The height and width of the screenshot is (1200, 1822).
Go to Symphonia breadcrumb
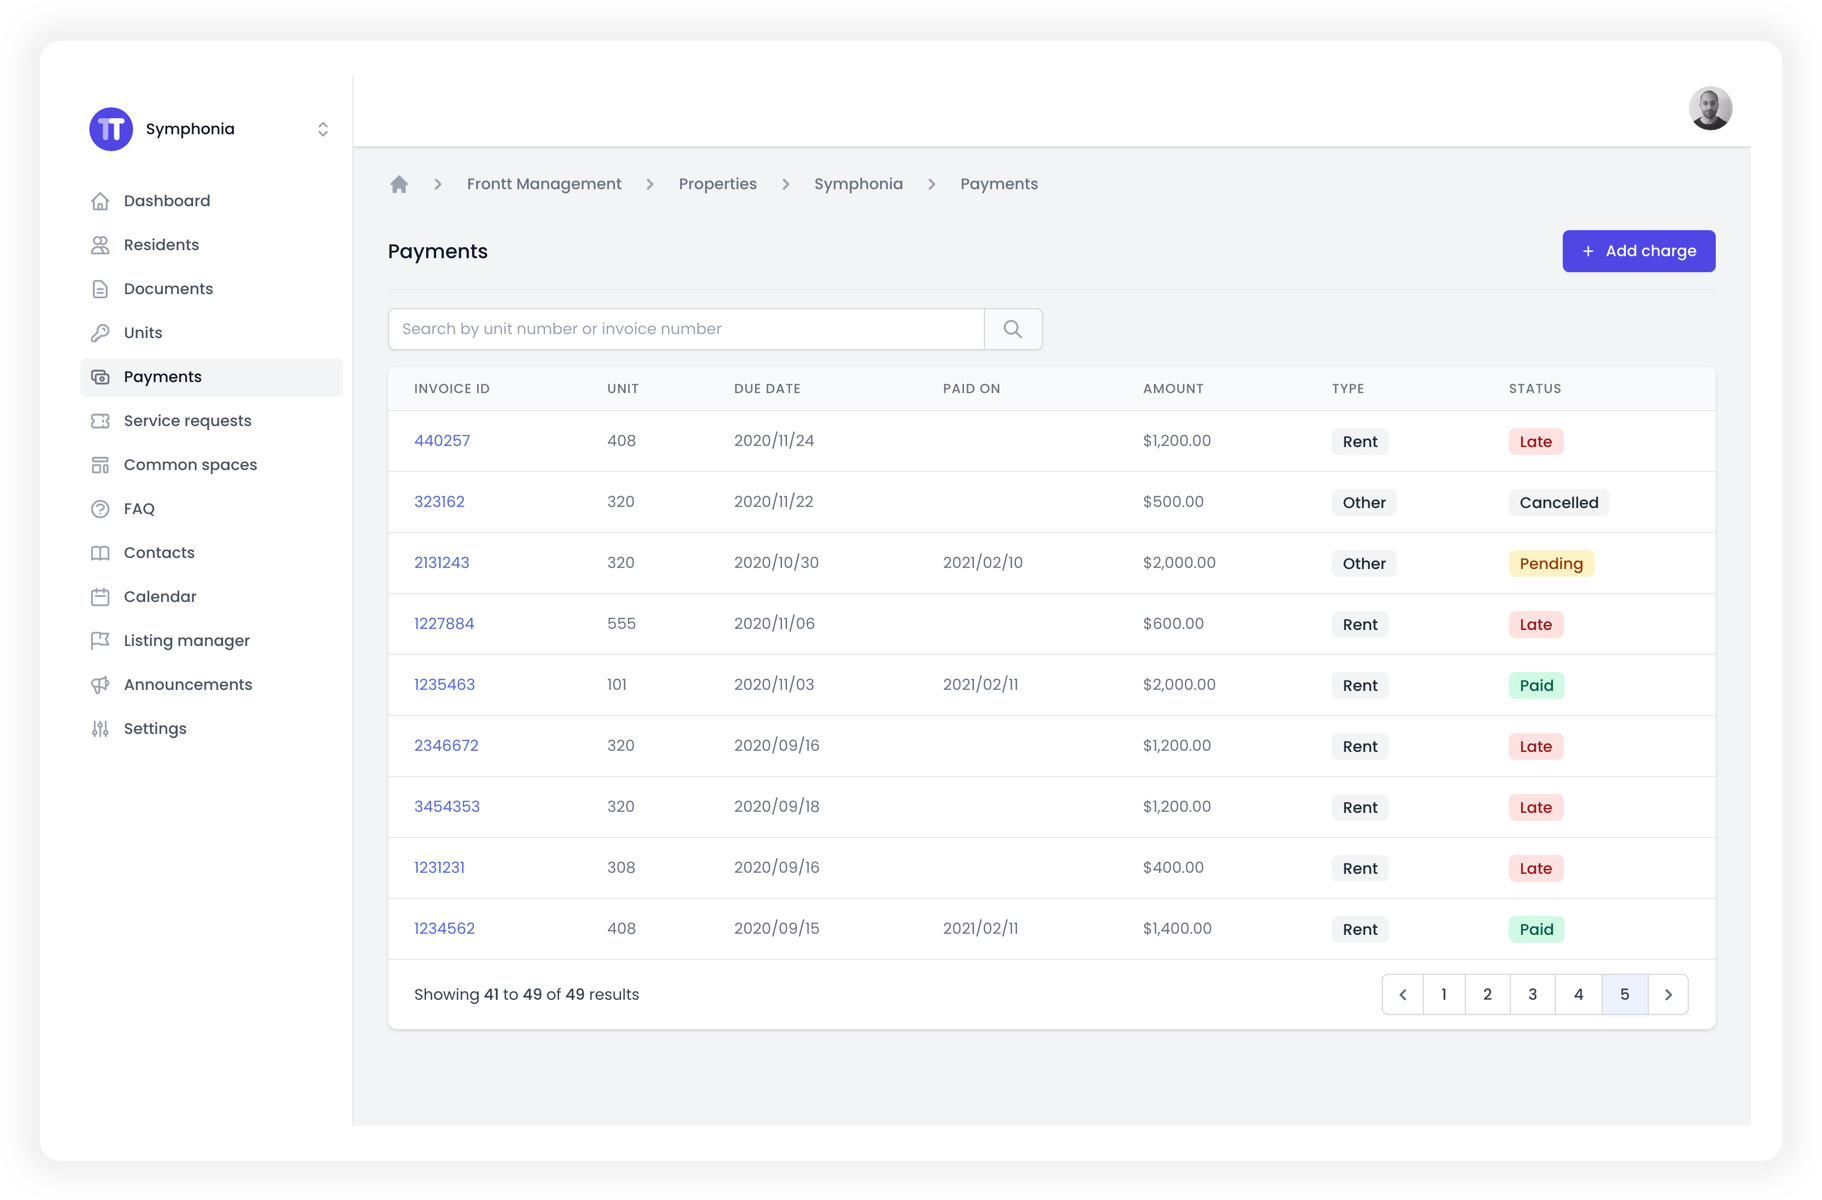(858, 184)
